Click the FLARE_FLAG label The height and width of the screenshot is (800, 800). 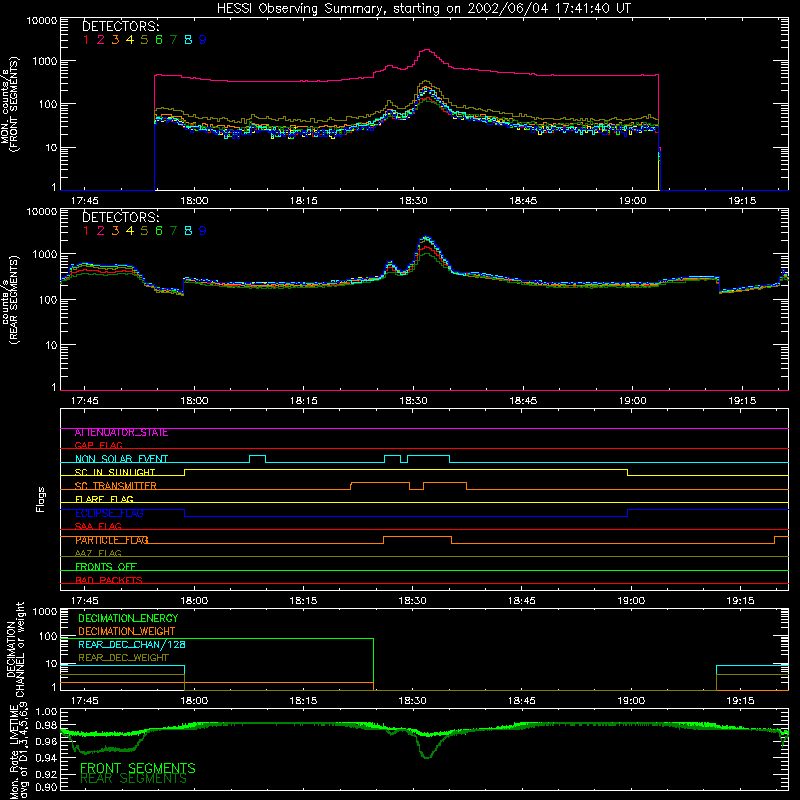pos(104,499)
